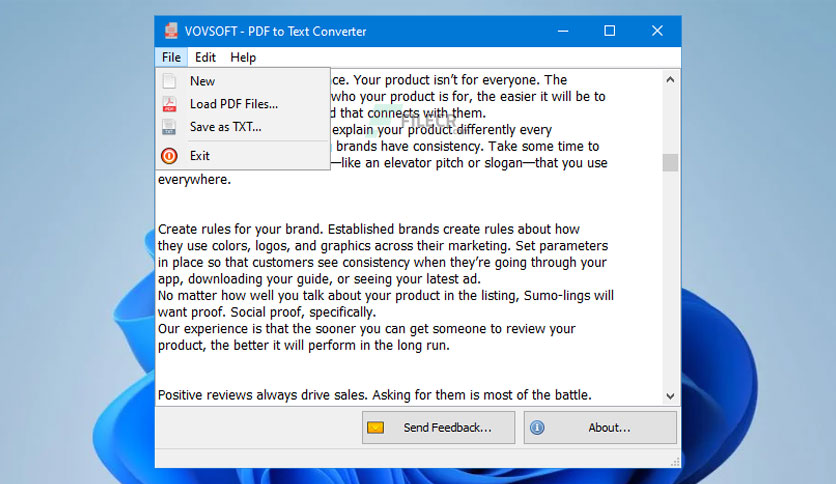
Task: Select Exit from the File menu
Action: [x=243, y=156]
